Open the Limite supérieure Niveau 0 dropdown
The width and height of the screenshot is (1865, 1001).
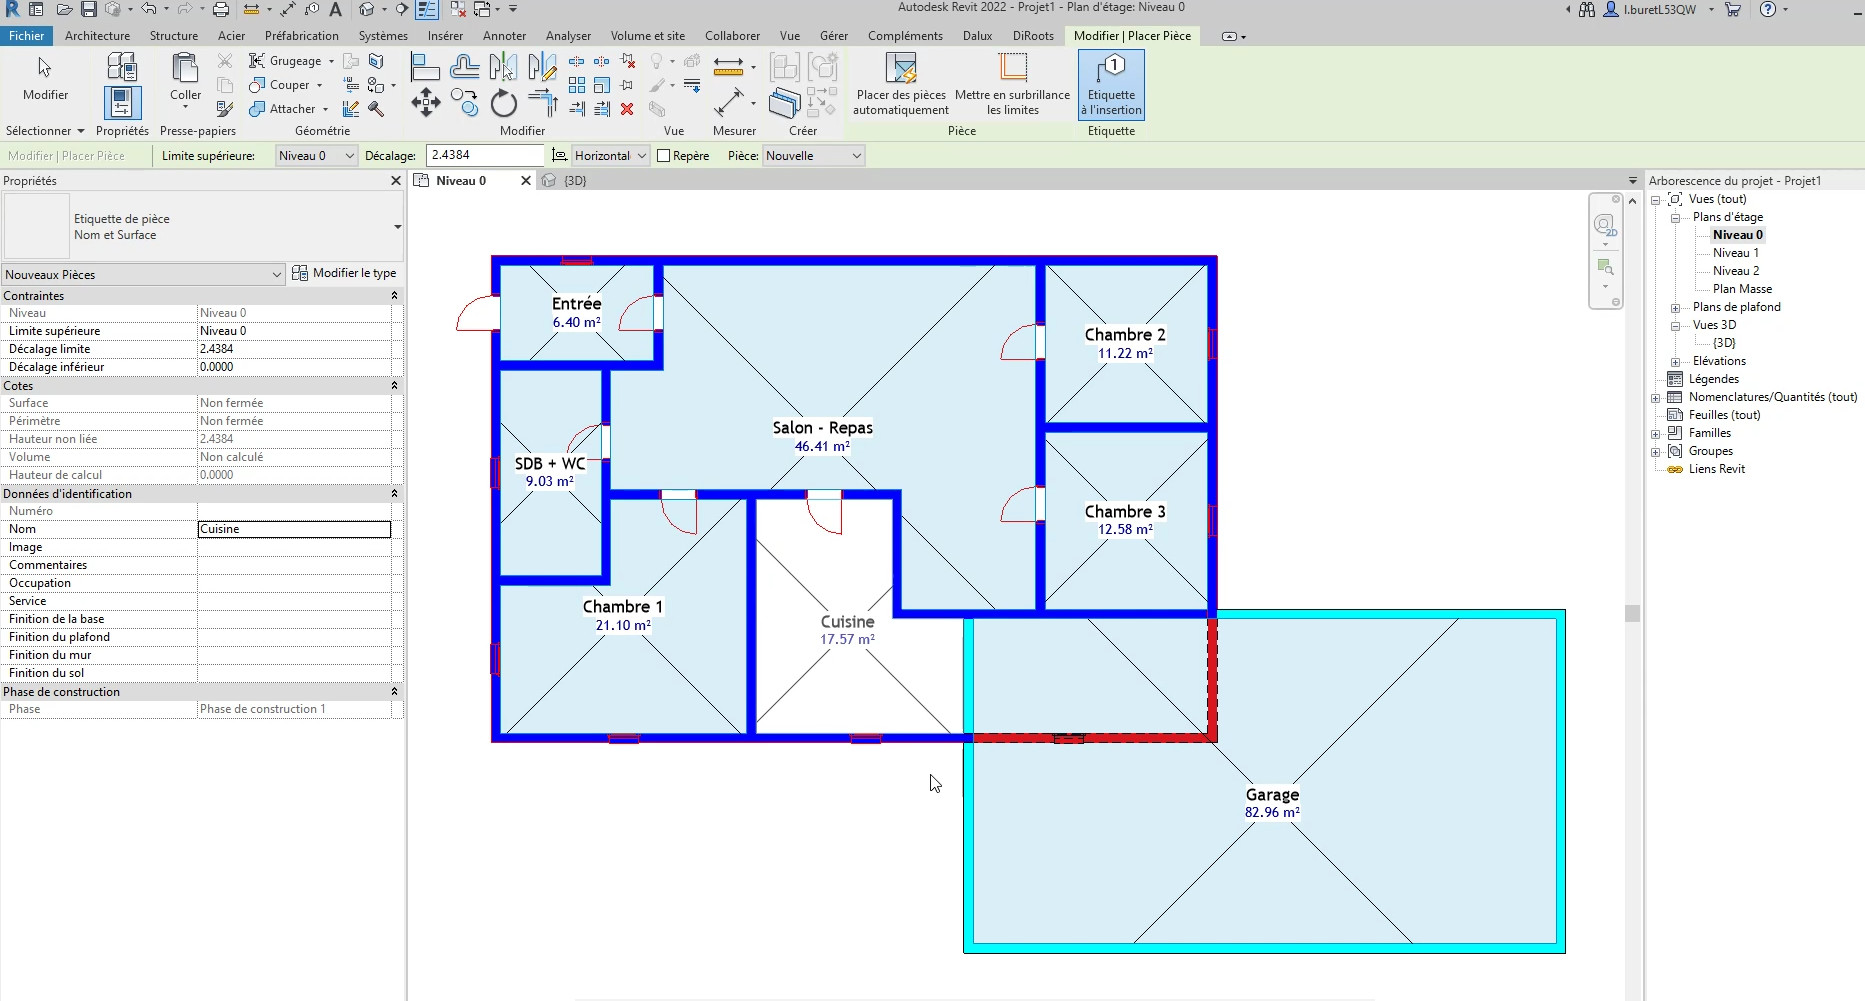[316, 156]
